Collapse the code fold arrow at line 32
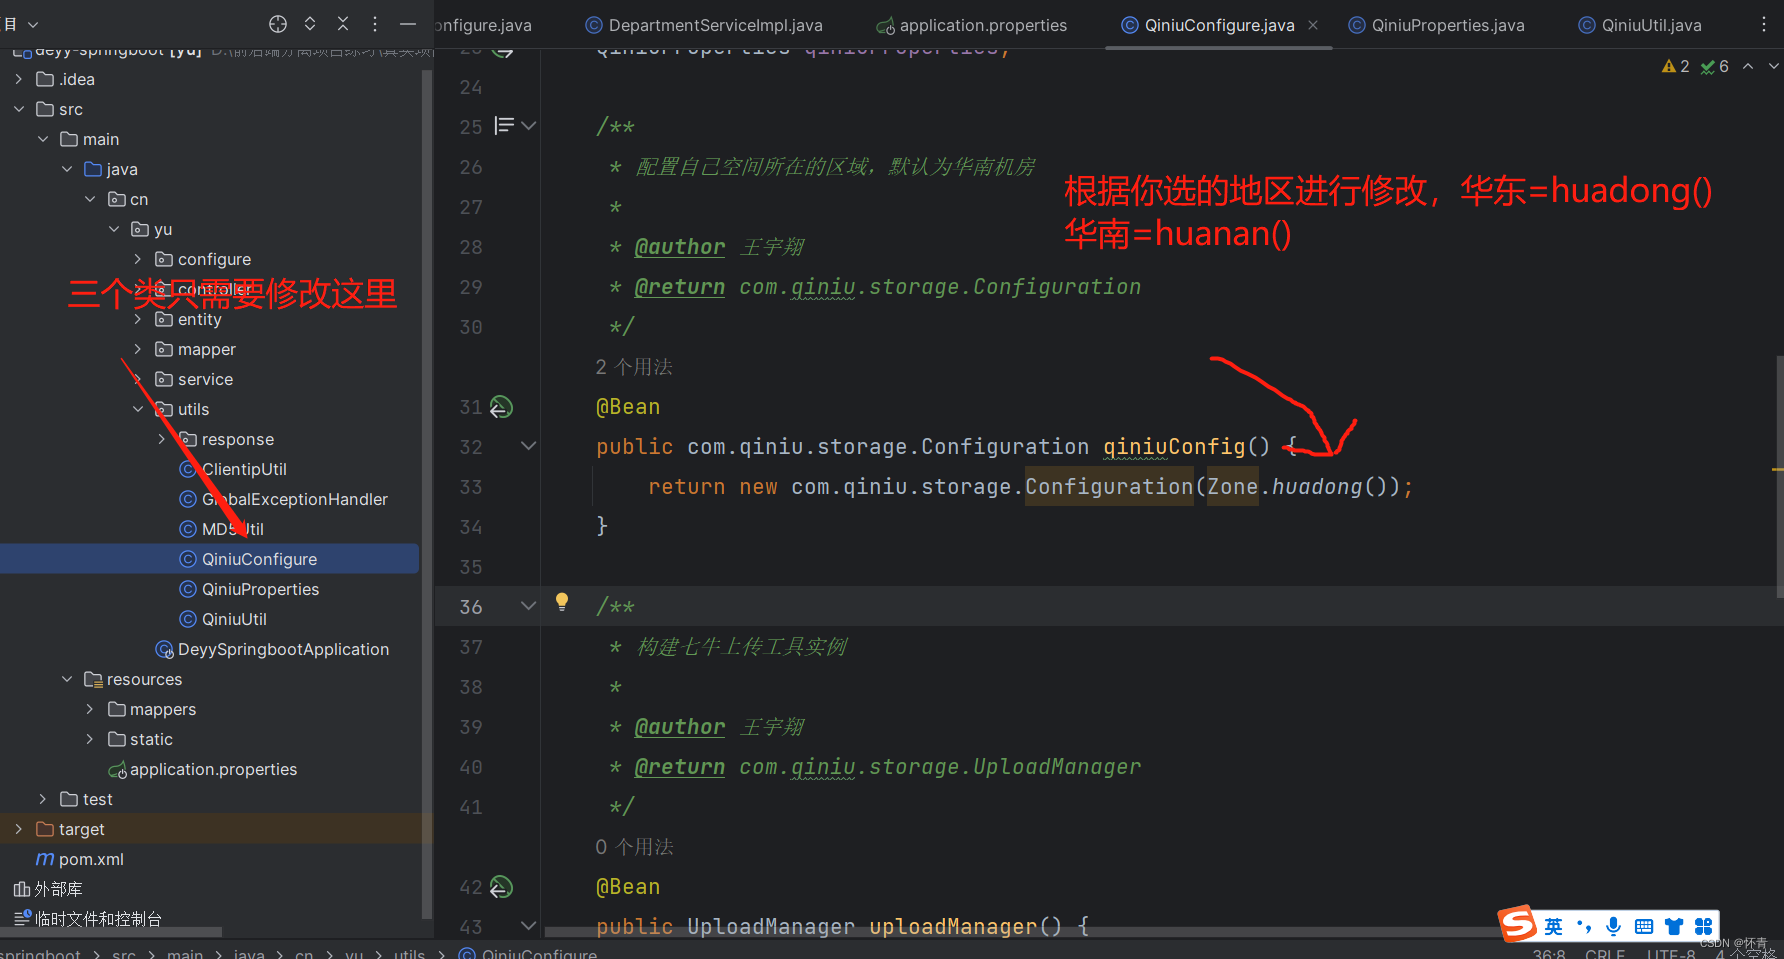The width and height of the screenshot is (1784, 959). point(528,446)
